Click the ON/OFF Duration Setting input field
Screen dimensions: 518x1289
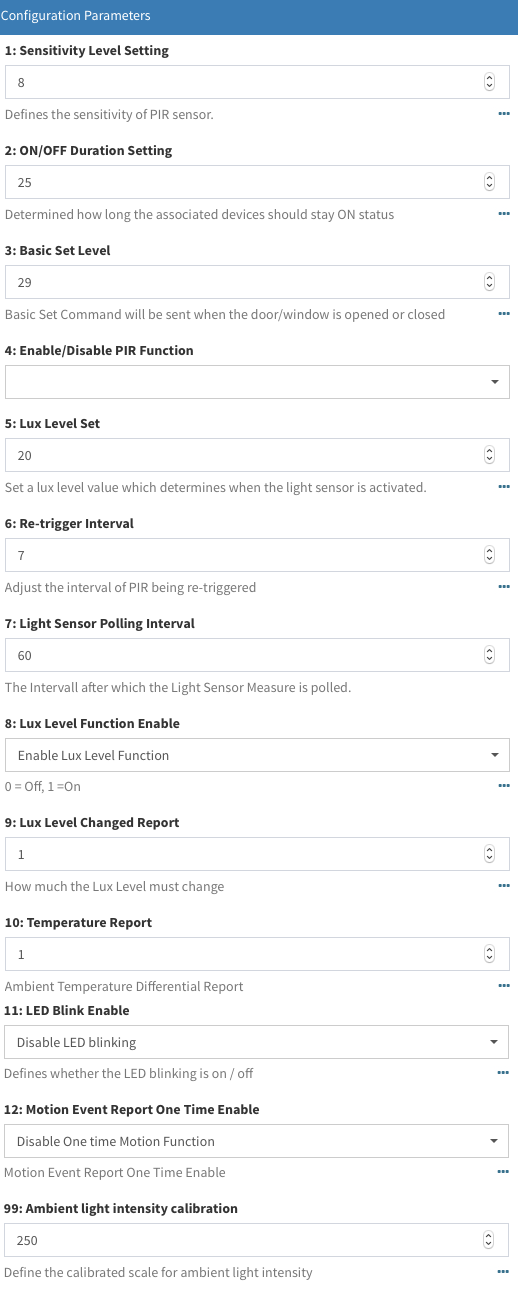(x=257, y=182)
